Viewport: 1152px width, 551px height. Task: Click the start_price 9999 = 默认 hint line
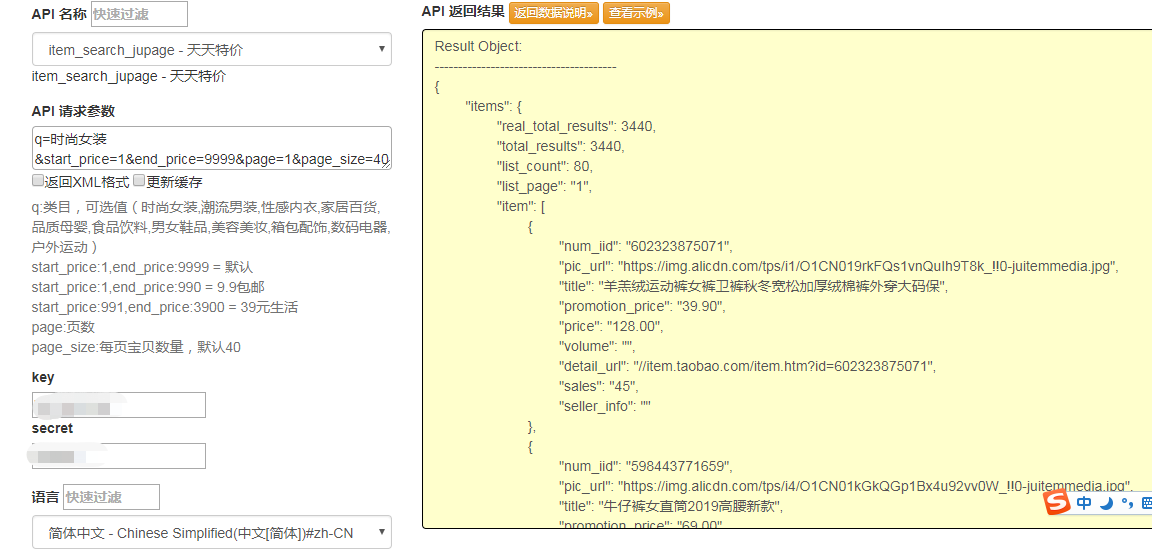tap(143, 267)
